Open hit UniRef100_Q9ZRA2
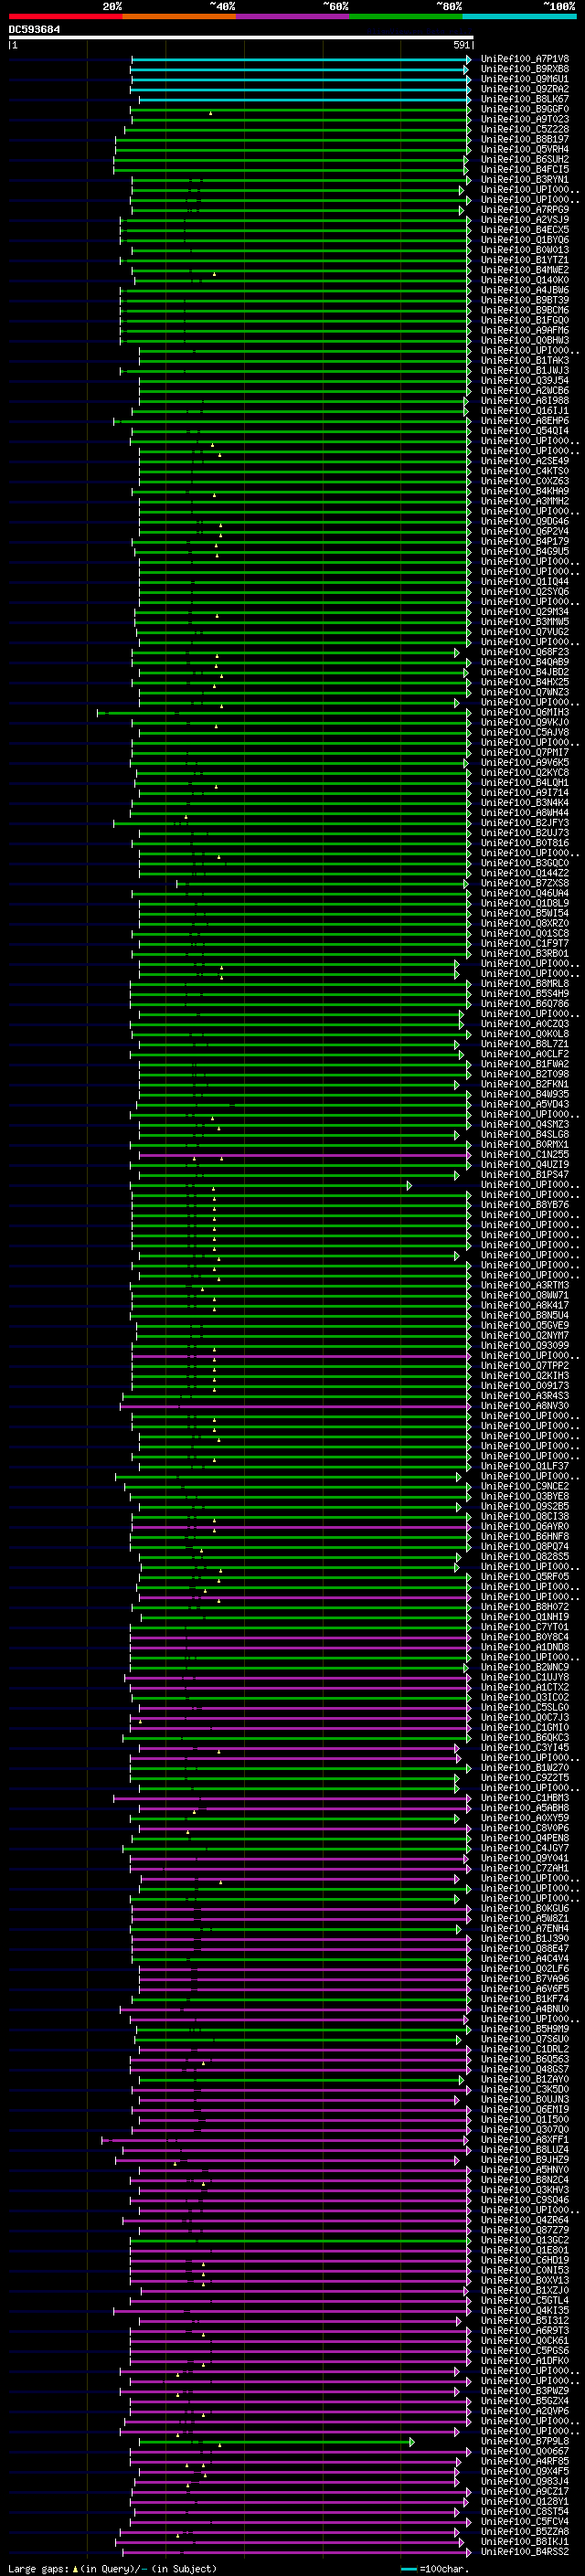 click(x=525, y=89)
